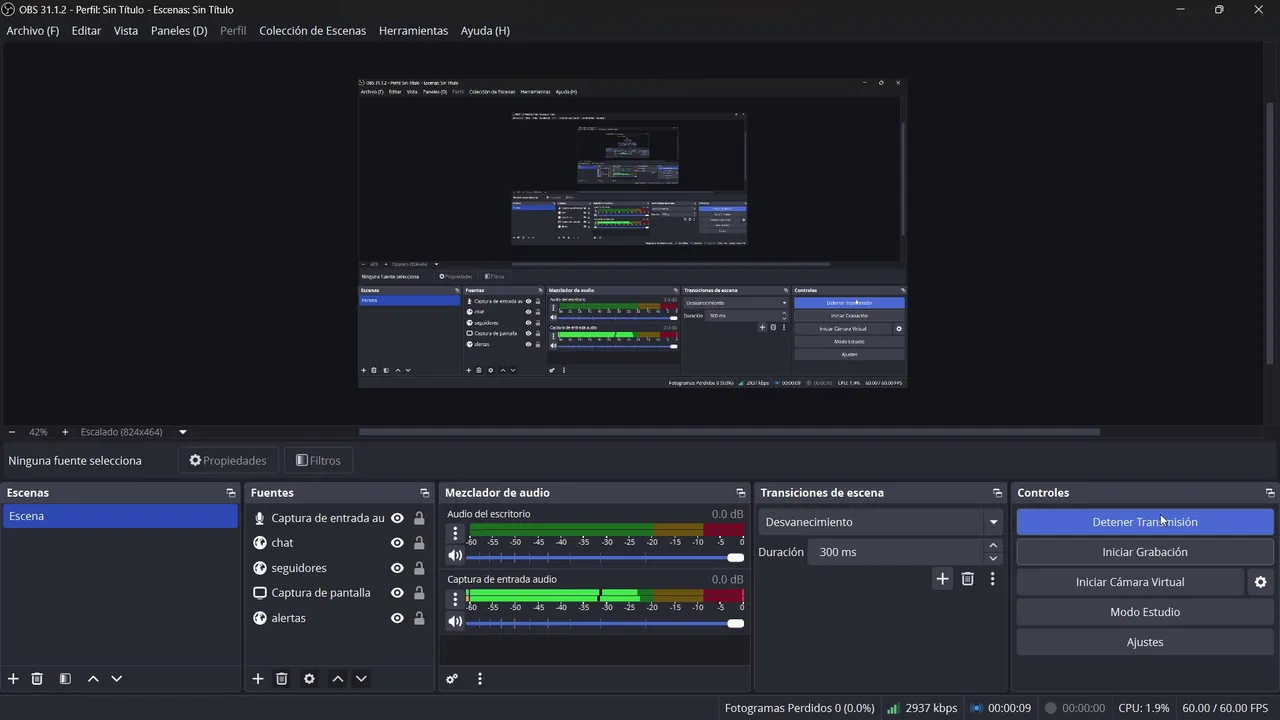Mute Audio del escritorio speaker icon
Image resolution: width=1280 pixels, height=720 pixels.
(455, 556)
